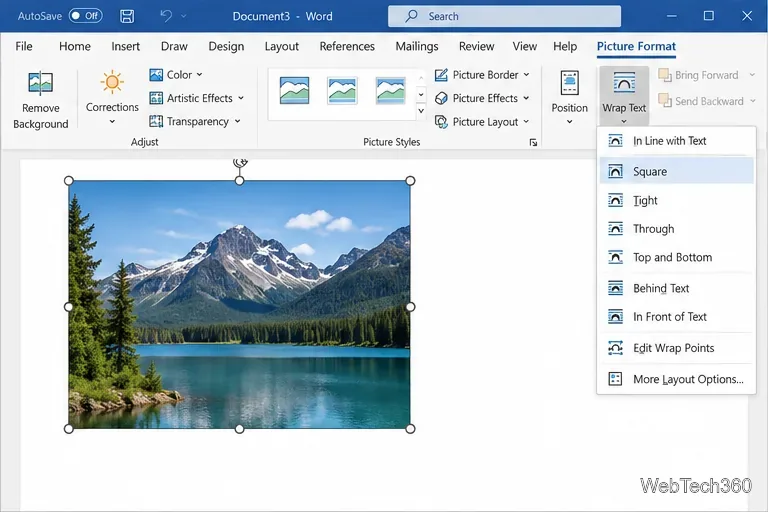Choose Square from the wrap menu
The image size is (768, 512).
click(676, 171)
